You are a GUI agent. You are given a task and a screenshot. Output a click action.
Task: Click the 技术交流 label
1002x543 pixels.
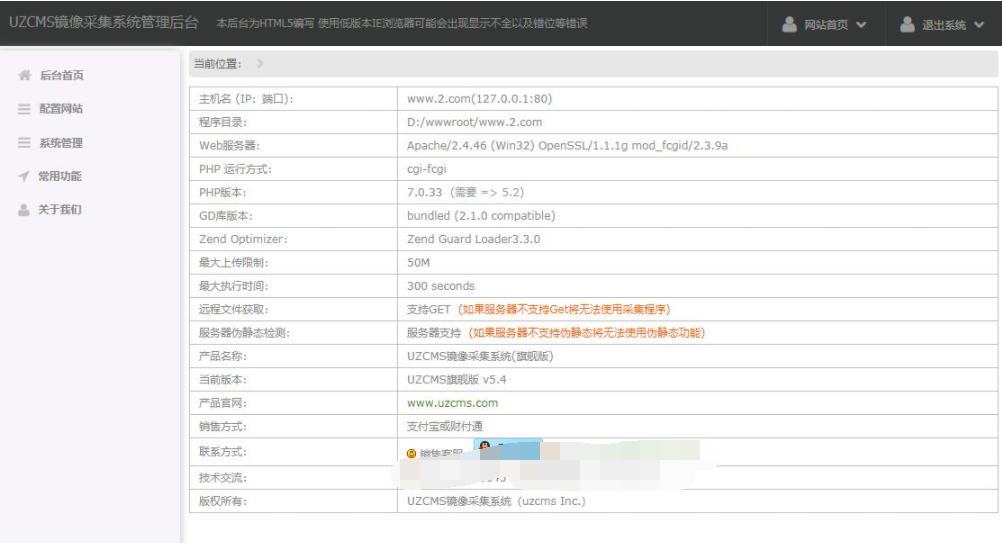[223, 478]
